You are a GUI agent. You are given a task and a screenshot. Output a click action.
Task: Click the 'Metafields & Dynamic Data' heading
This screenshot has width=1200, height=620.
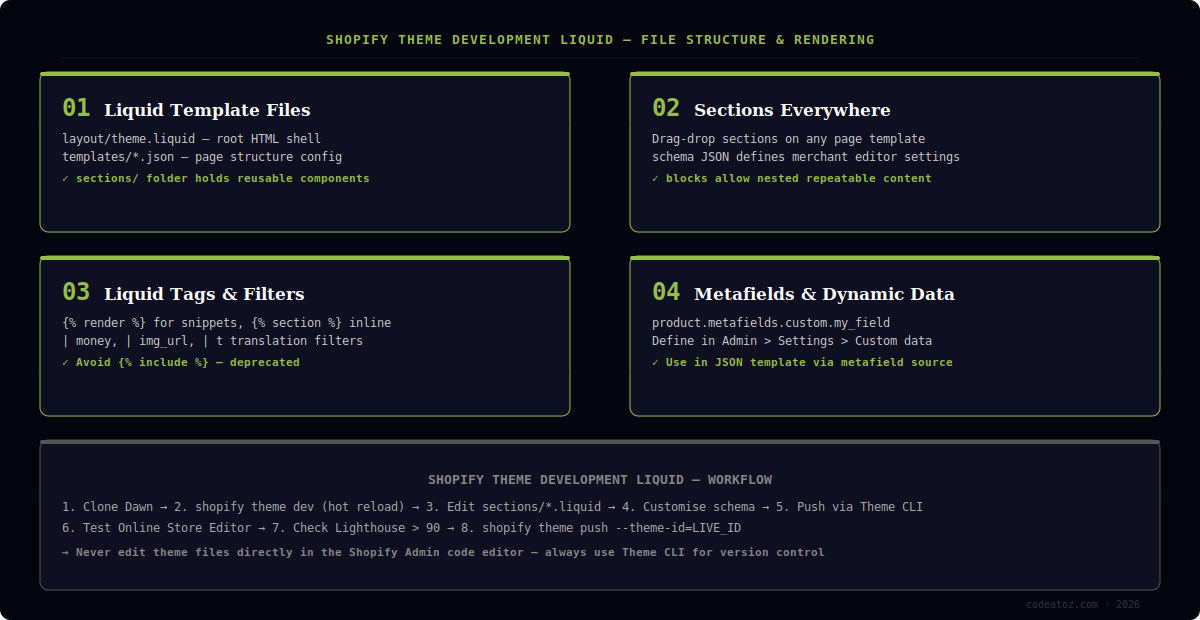(824, 294)
